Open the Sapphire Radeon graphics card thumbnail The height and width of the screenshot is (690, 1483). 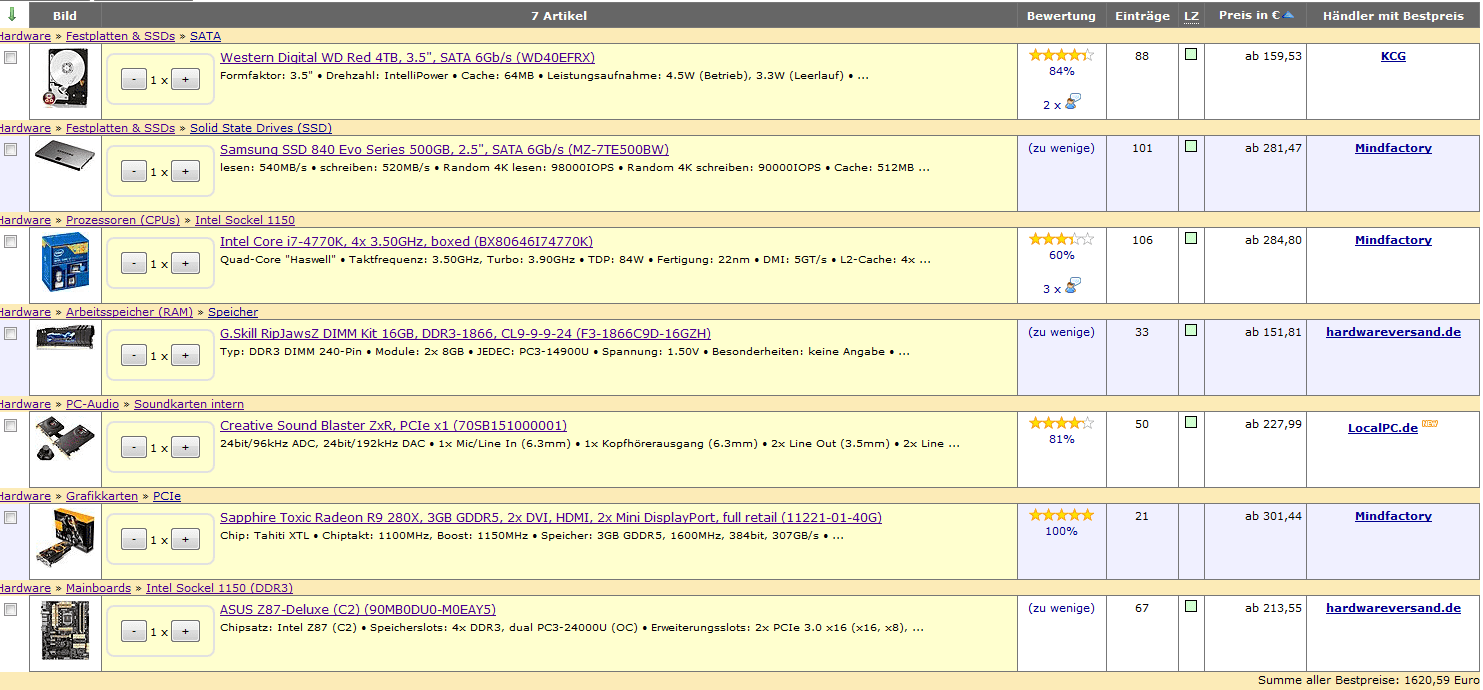(x=65, y=538)
